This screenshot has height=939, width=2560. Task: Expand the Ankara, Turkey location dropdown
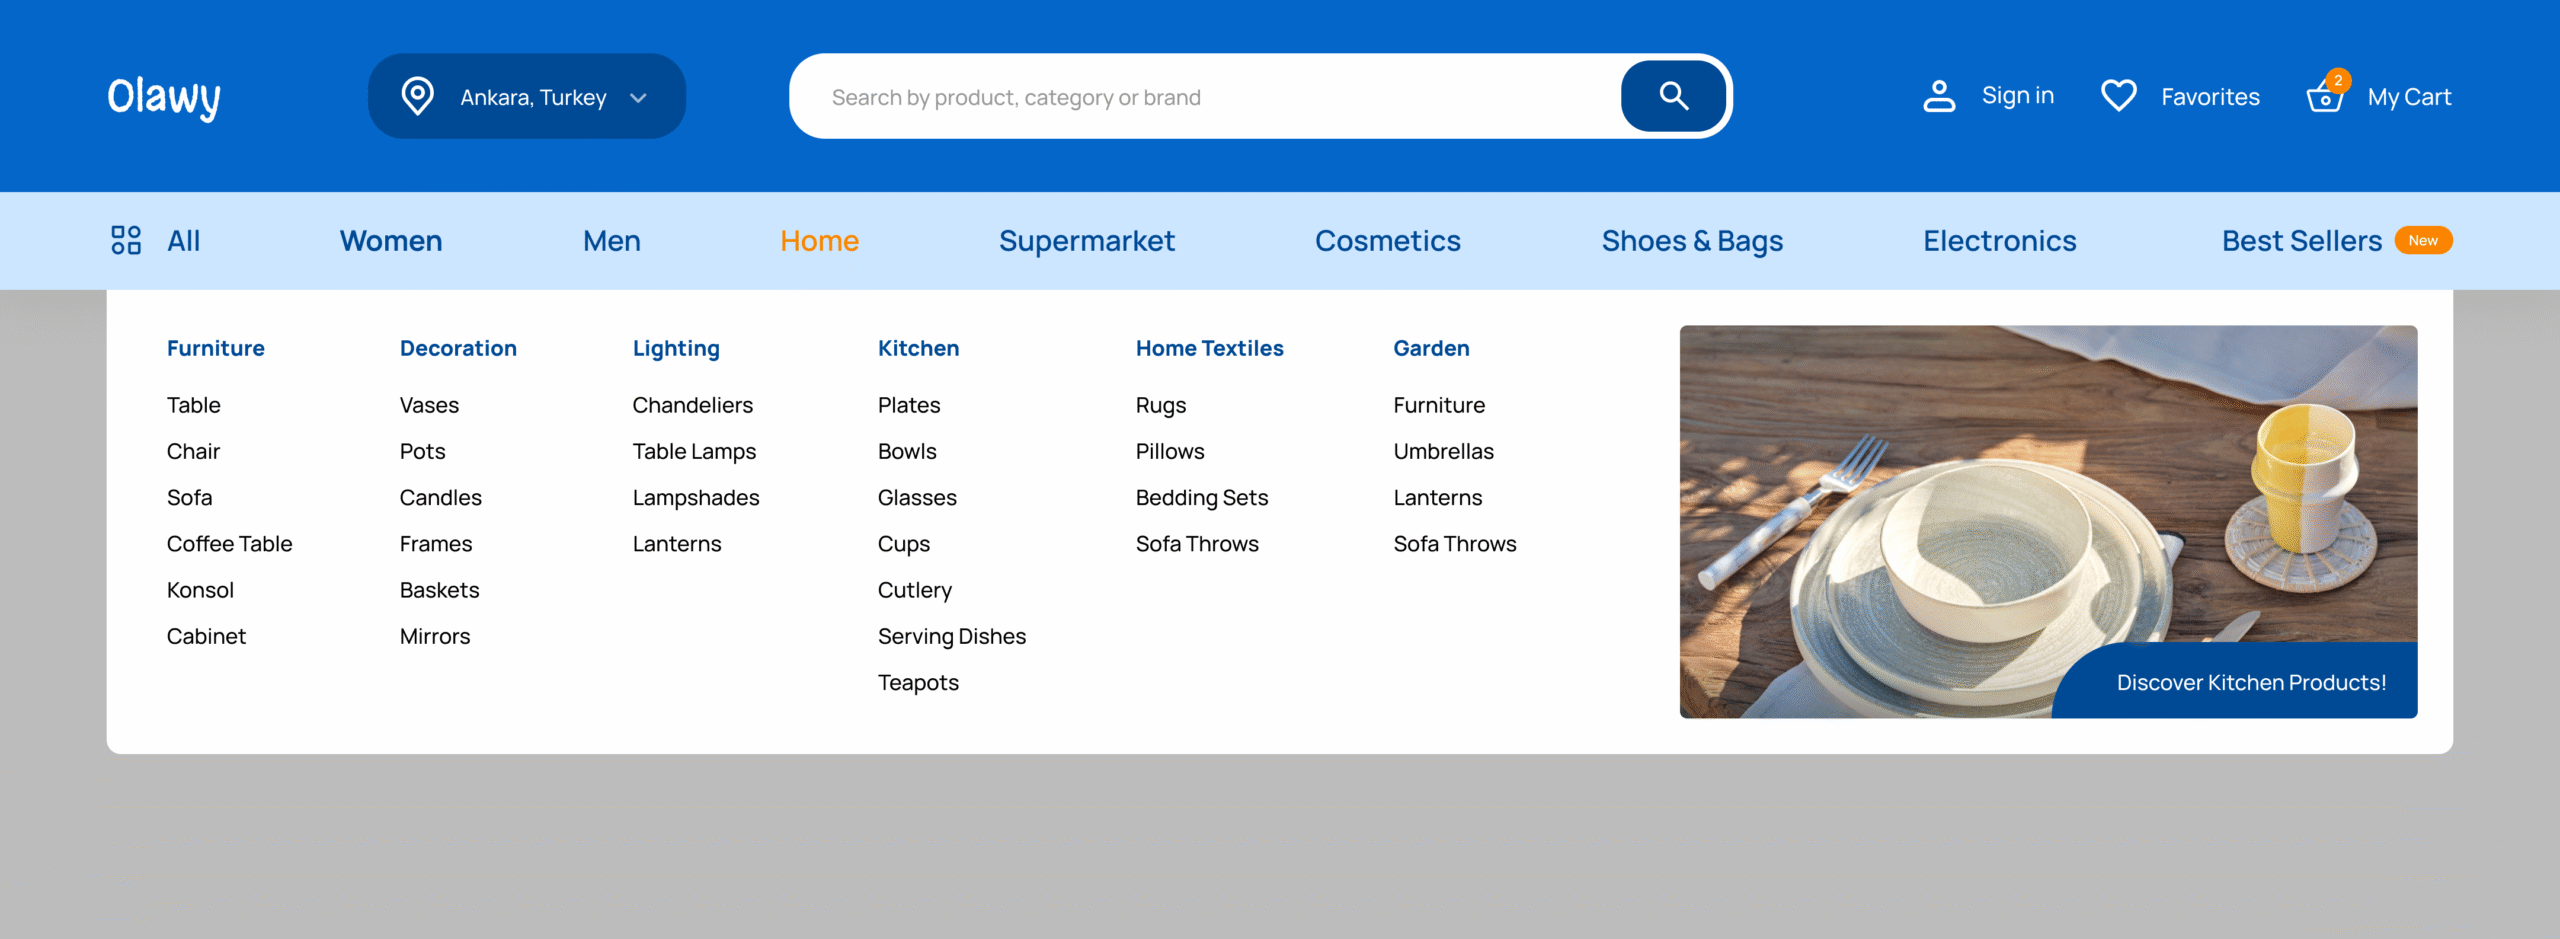point(638,97)
